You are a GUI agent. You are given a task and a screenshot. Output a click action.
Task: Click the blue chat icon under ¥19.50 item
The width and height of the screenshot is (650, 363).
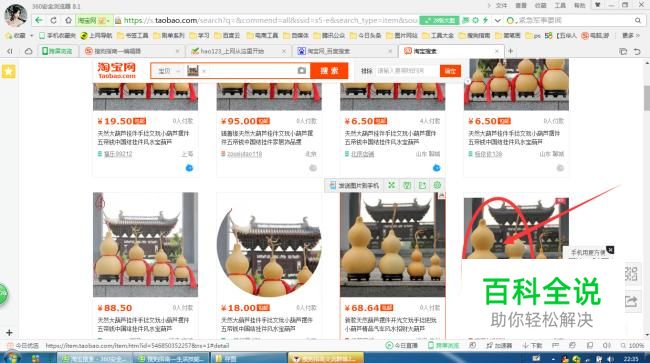(x=189, y=168)
